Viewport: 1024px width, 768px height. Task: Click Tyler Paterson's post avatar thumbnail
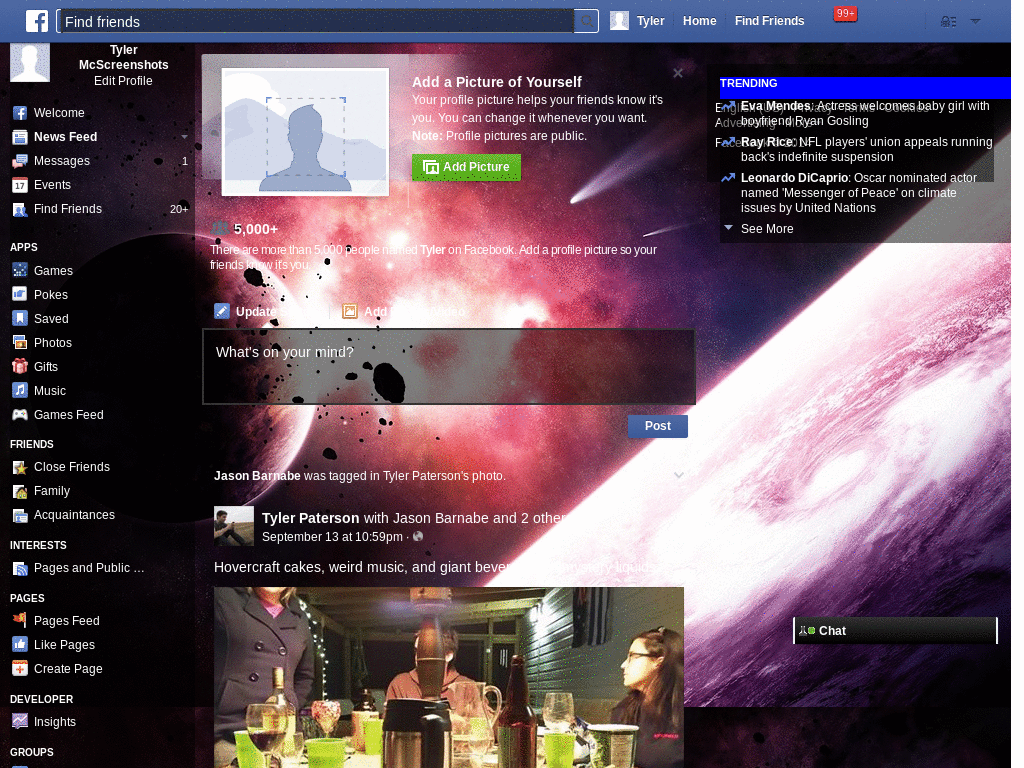[x=234, y=526]
